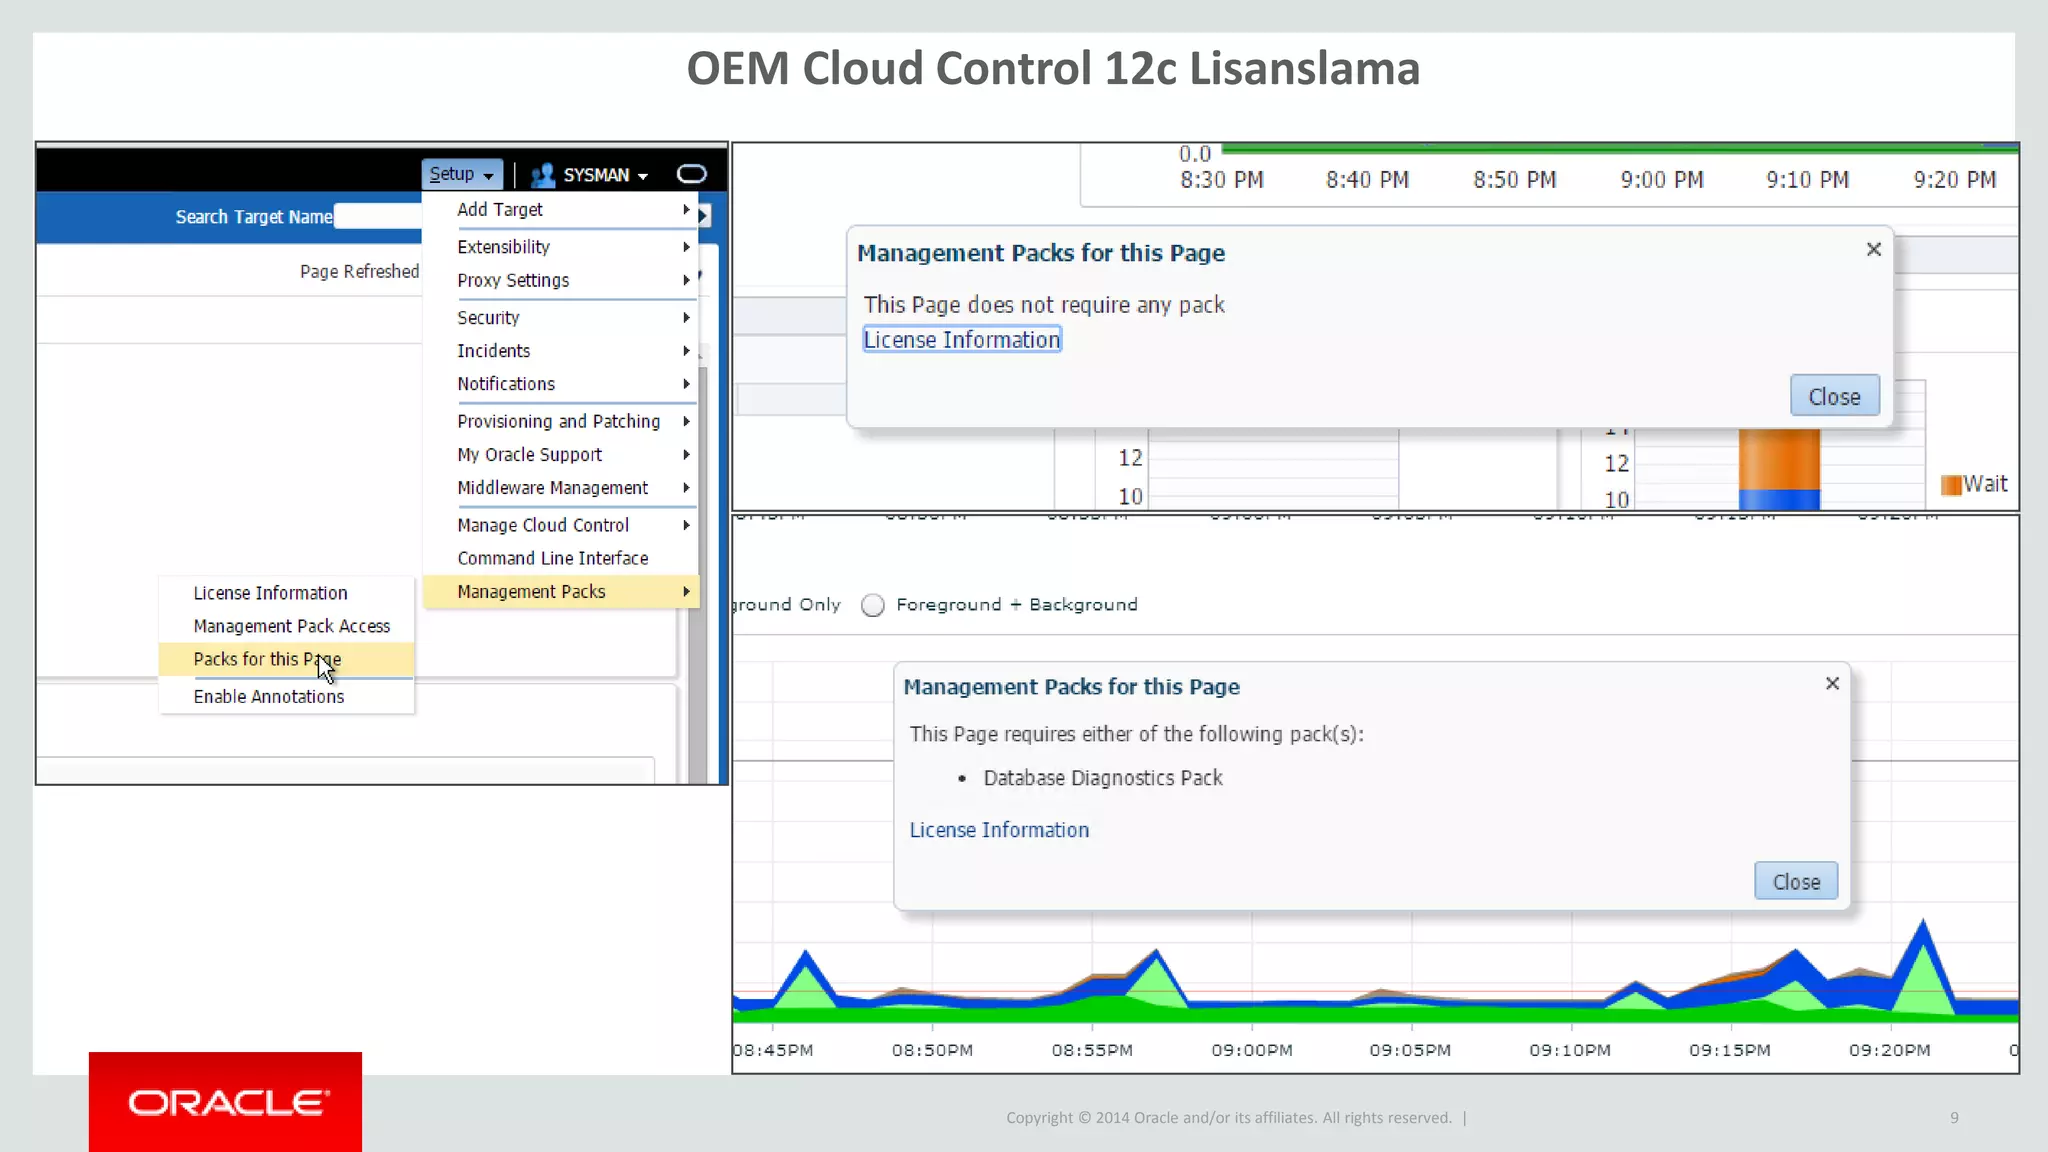
Task: Expand the Extensibility submenu arrow
Action: 687,247
